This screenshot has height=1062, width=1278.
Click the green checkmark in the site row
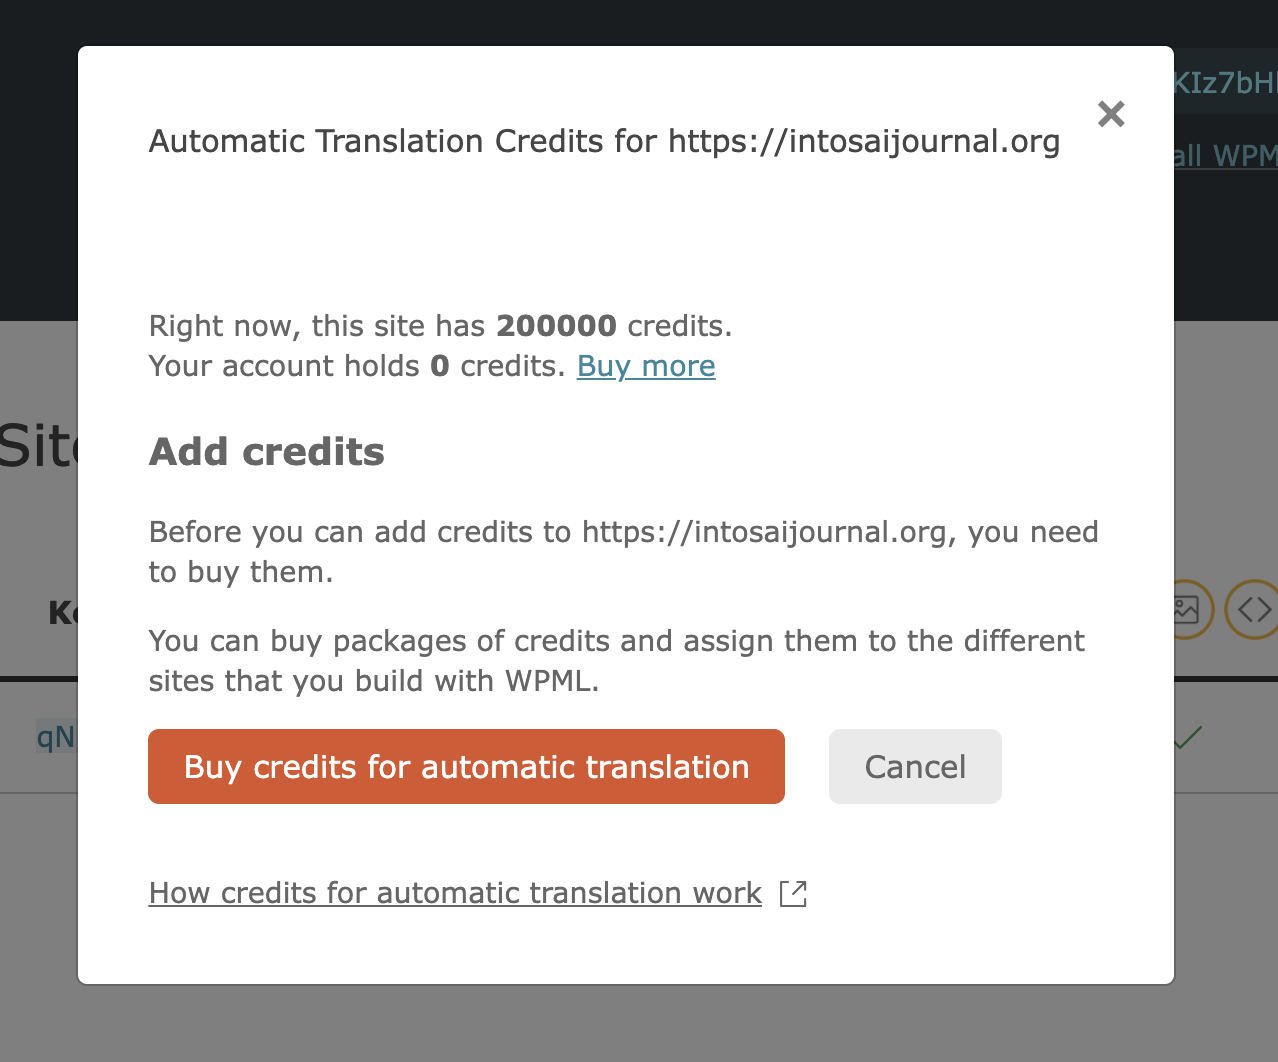click(x=1187, y=738)
